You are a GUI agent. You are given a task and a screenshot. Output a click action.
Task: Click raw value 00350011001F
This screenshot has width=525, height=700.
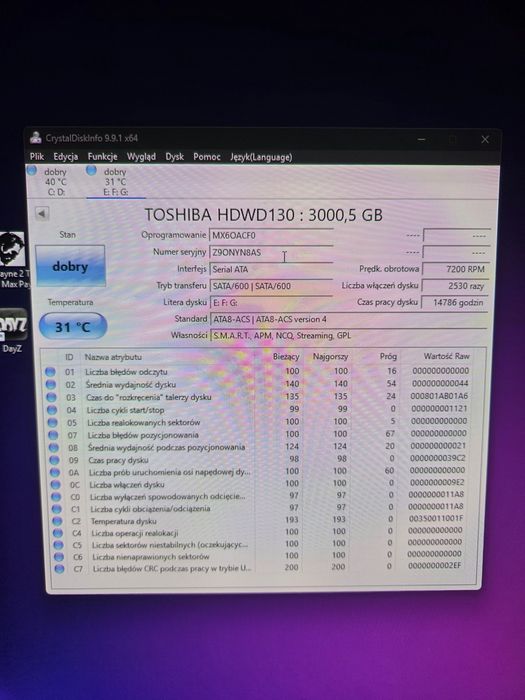tap(436, 519)
